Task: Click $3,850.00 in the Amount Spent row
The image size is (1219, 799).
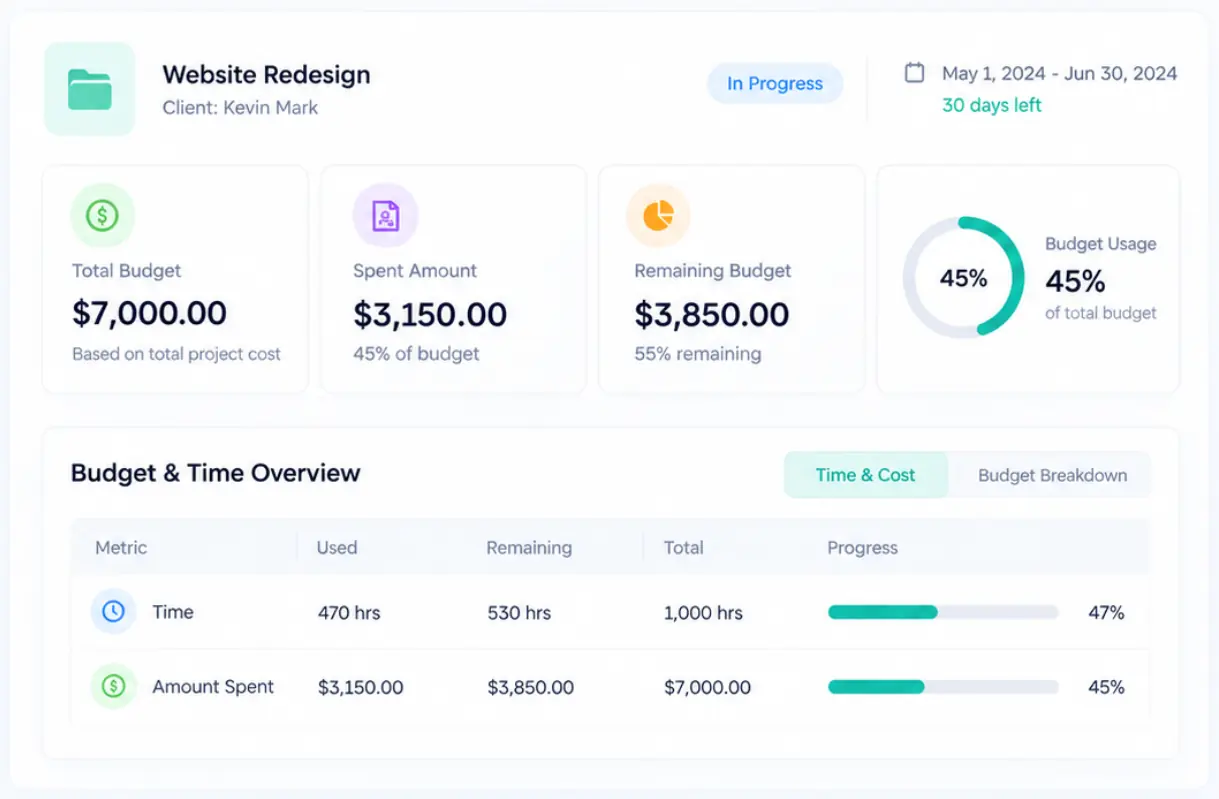Action: tap(531, 688)
